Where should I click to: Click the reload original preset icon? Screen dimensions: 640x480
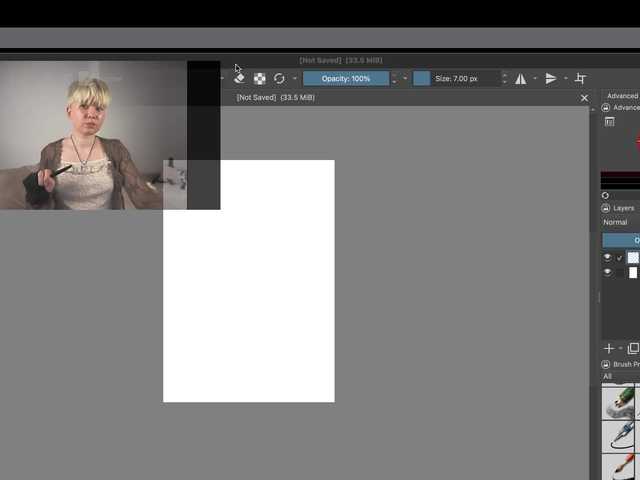tap(279, 78)
